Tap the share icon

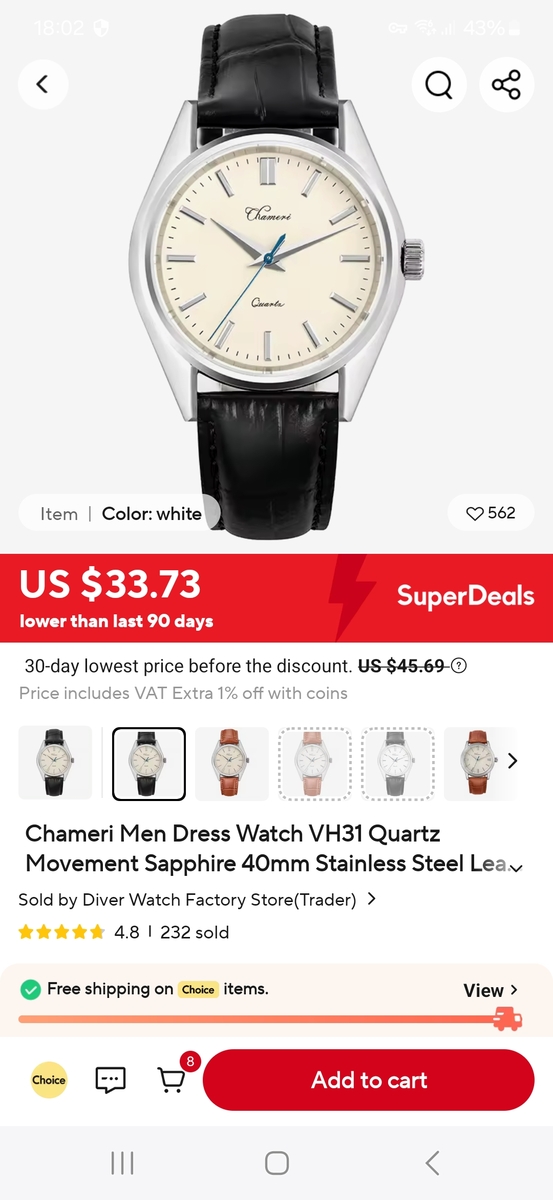(x=506, y=85)
